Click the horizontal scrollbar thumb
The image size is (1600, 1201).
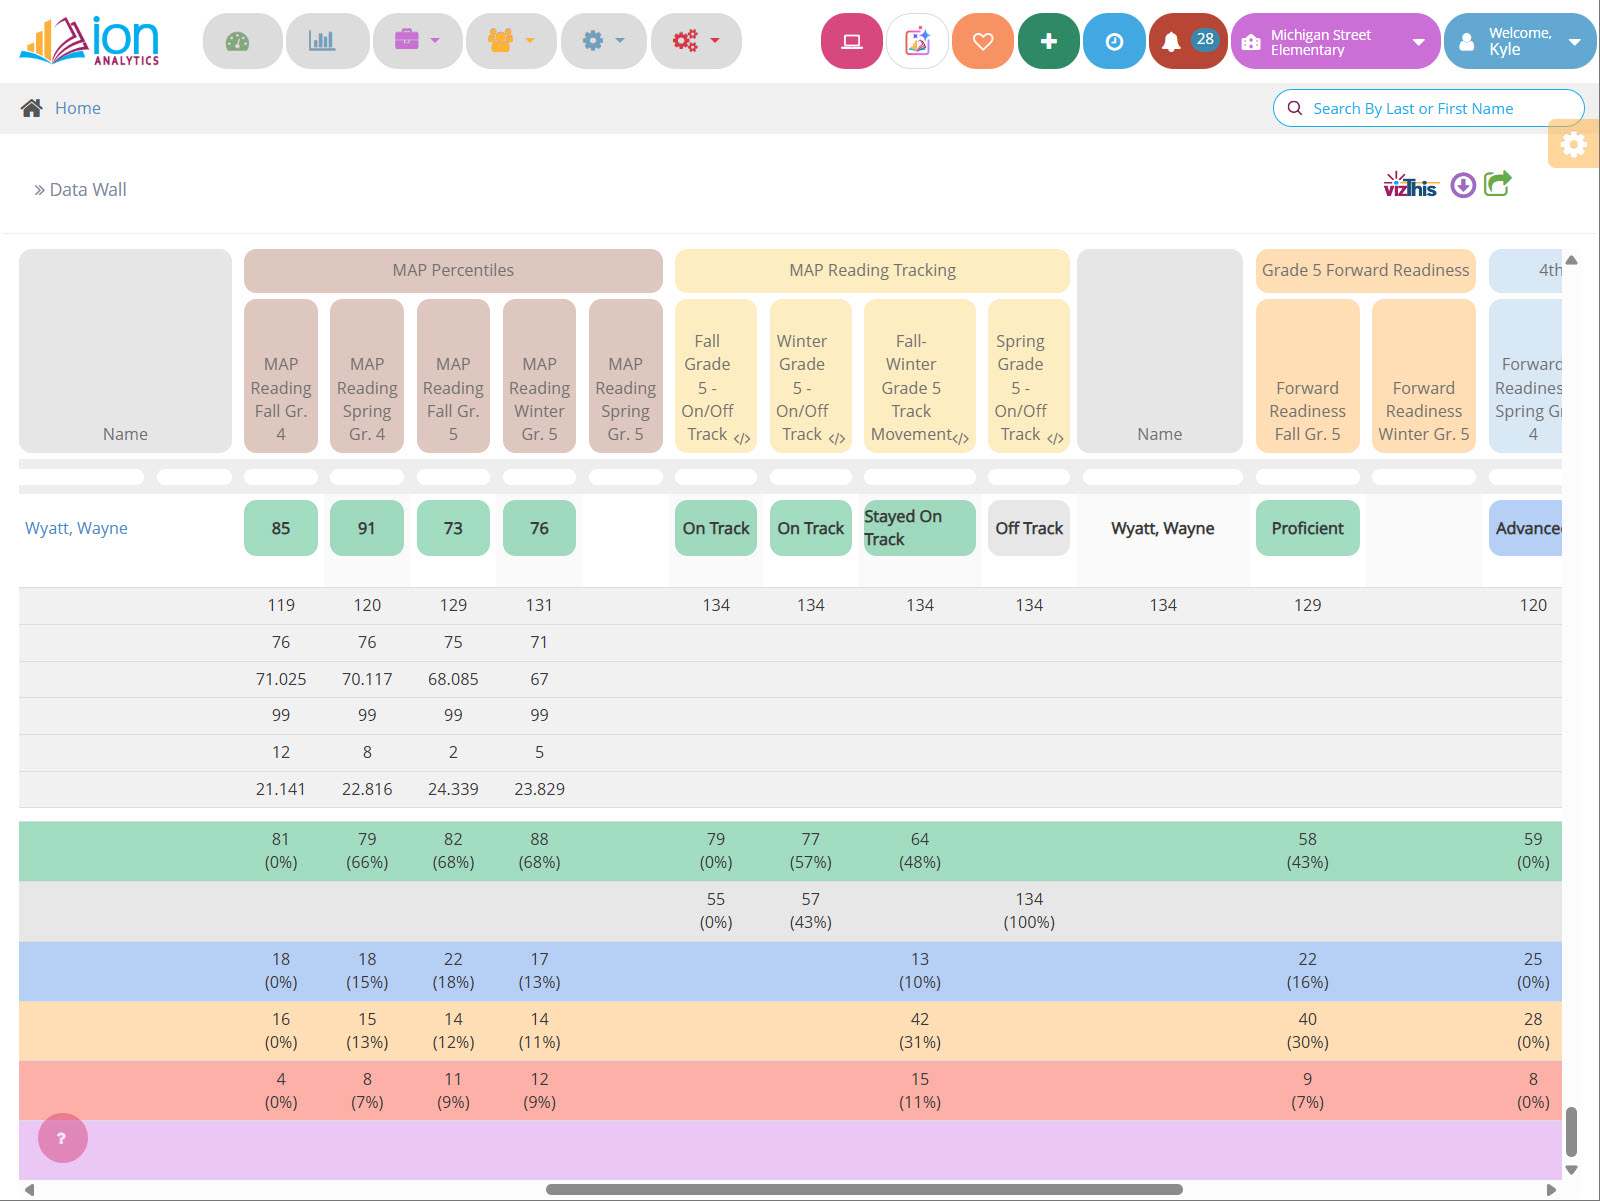tap(864, 1190)
